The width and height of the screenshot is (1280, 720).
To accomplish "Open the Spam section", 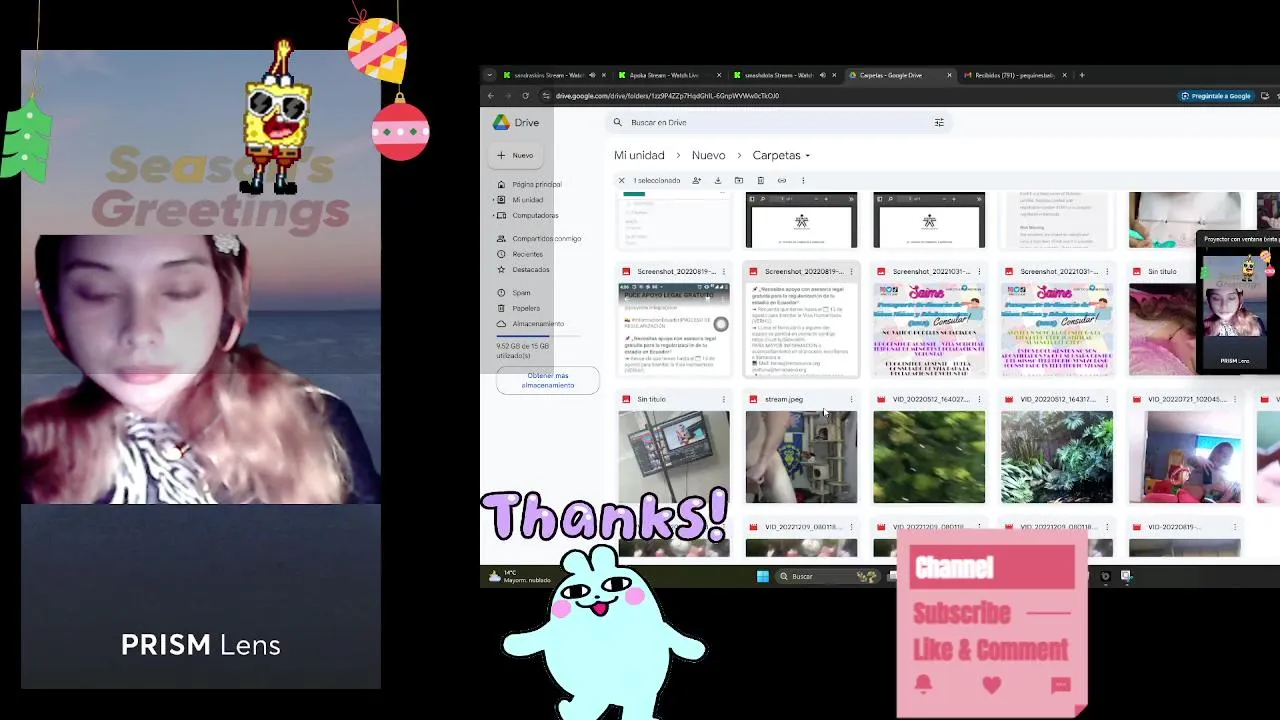I will 521,293.
